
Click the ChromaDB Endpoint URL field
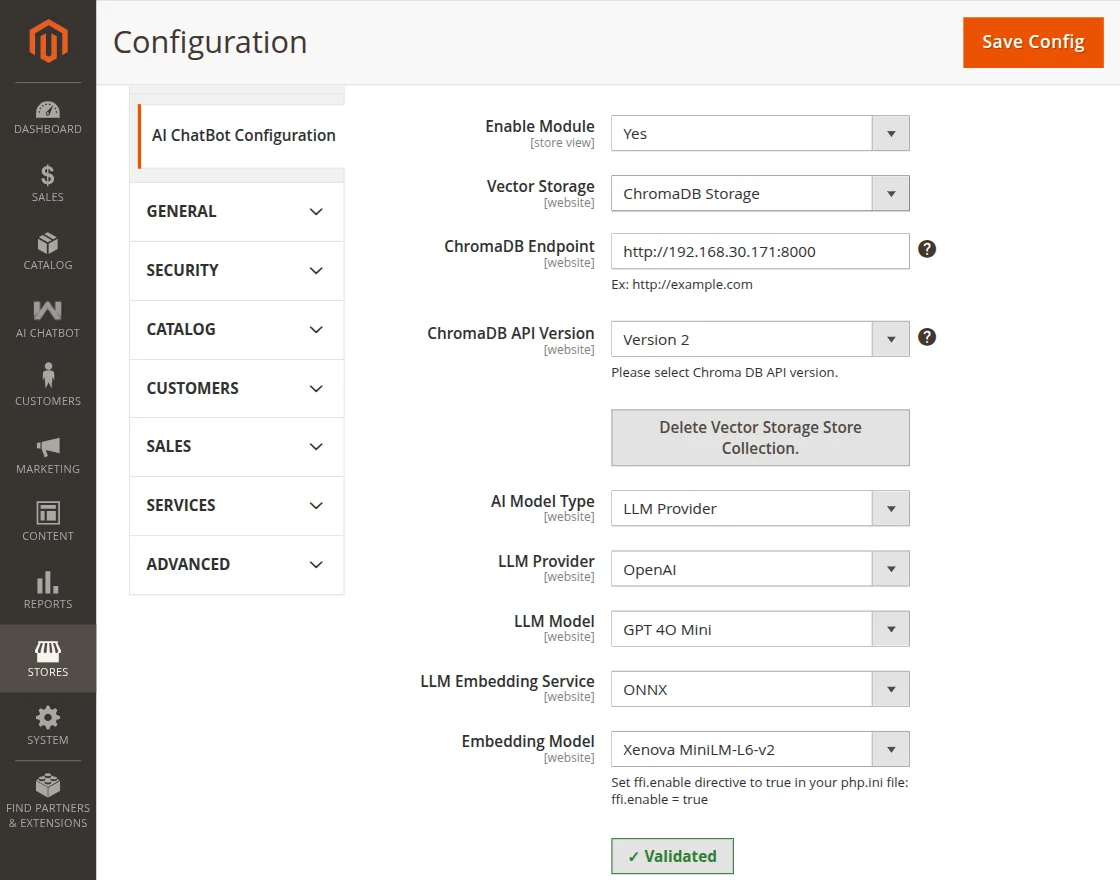pos(760,252)
